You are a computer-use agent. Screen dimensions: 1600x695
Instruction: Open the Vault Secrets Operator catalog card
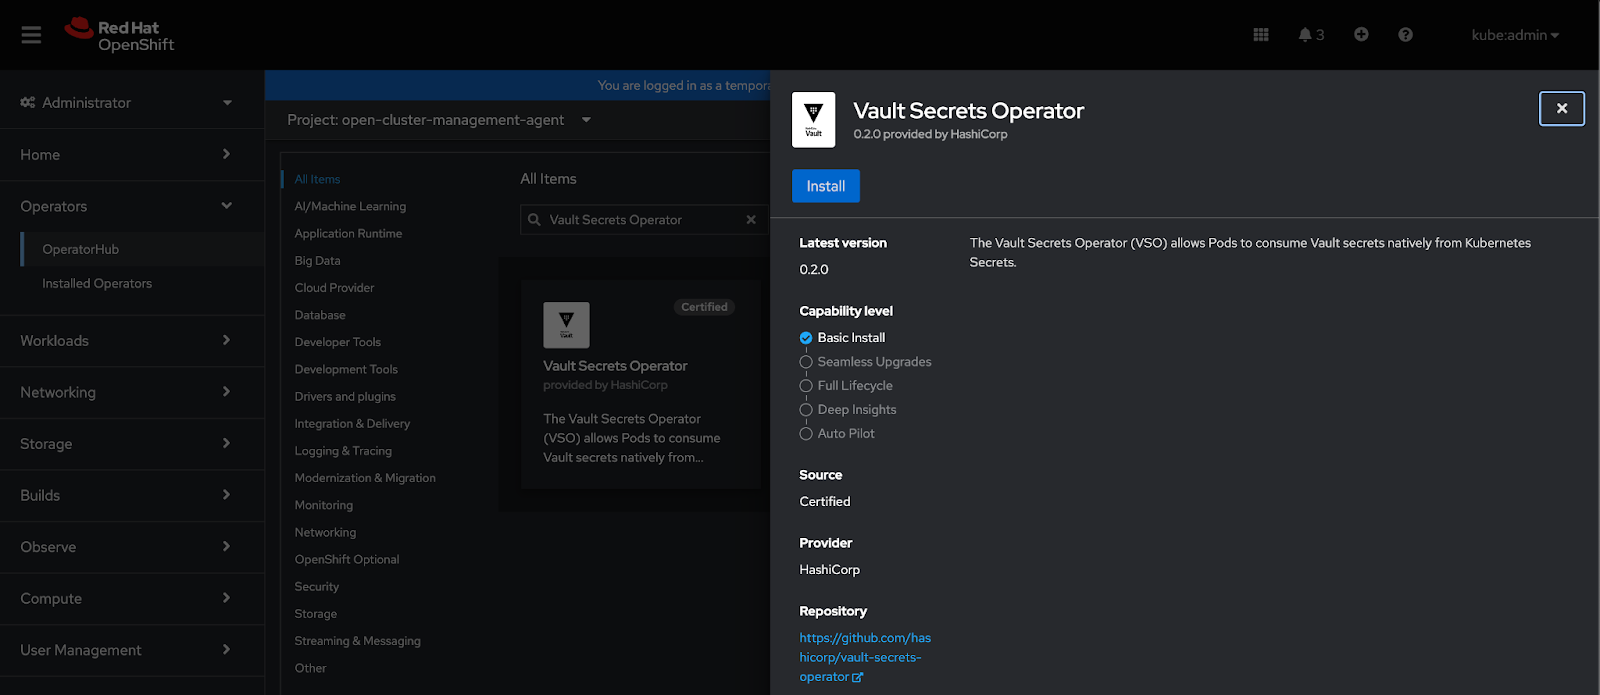tap(640, 385)
